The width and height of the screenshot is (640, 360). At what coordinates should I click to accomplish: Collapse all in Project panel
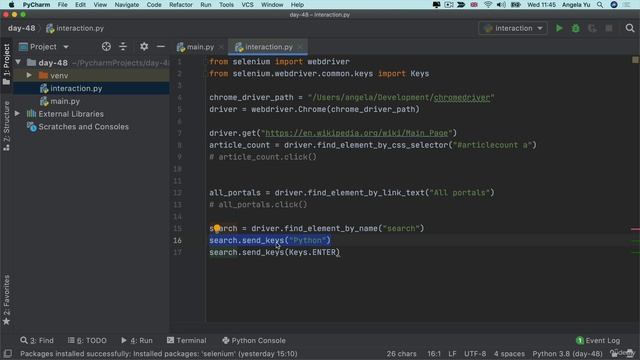(123, 47)
